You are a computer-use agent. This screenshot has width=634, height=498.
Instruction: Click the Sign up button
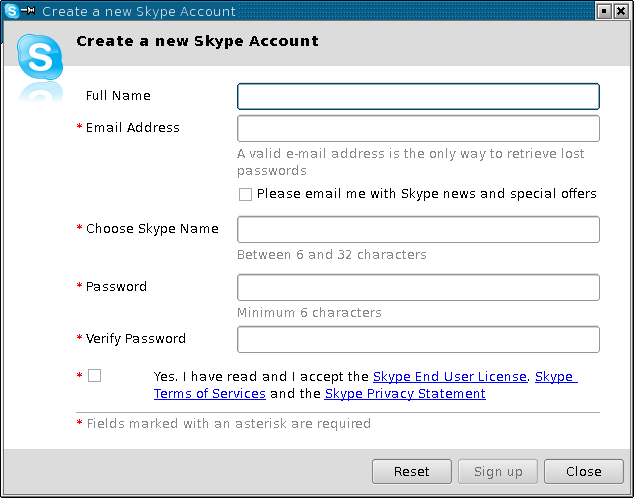point(498,471)
